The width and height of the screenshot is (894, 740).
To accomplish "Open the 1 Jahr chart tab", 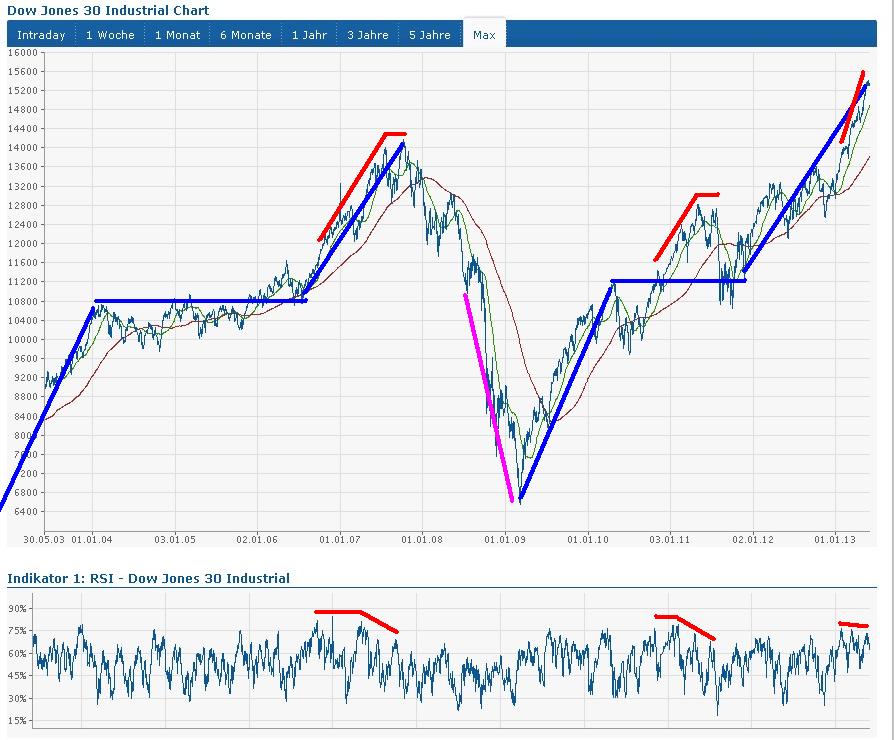I will tap(309, 35).
